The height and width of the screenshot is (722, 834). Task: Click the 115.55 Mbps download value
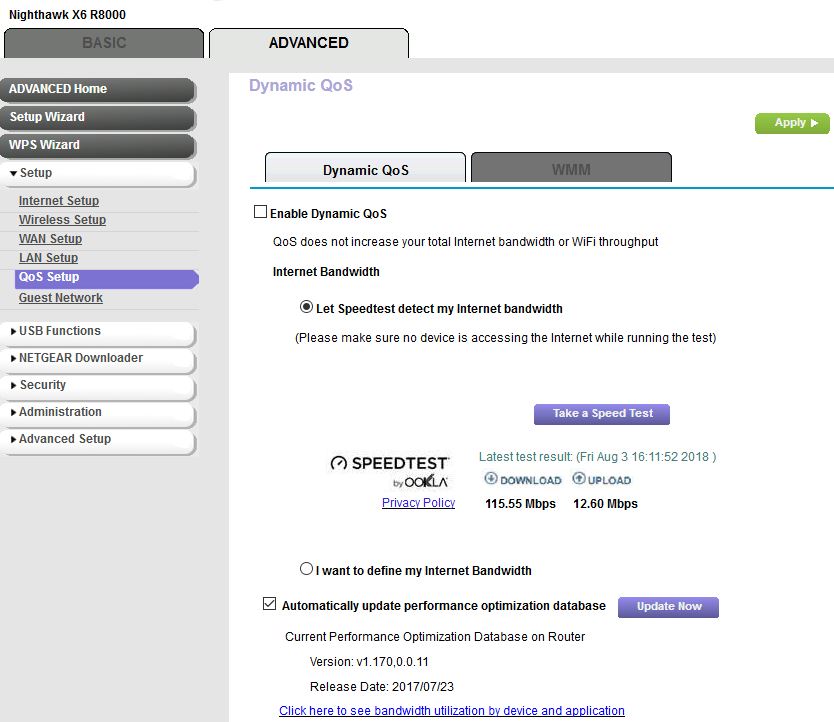click(520, 504)
